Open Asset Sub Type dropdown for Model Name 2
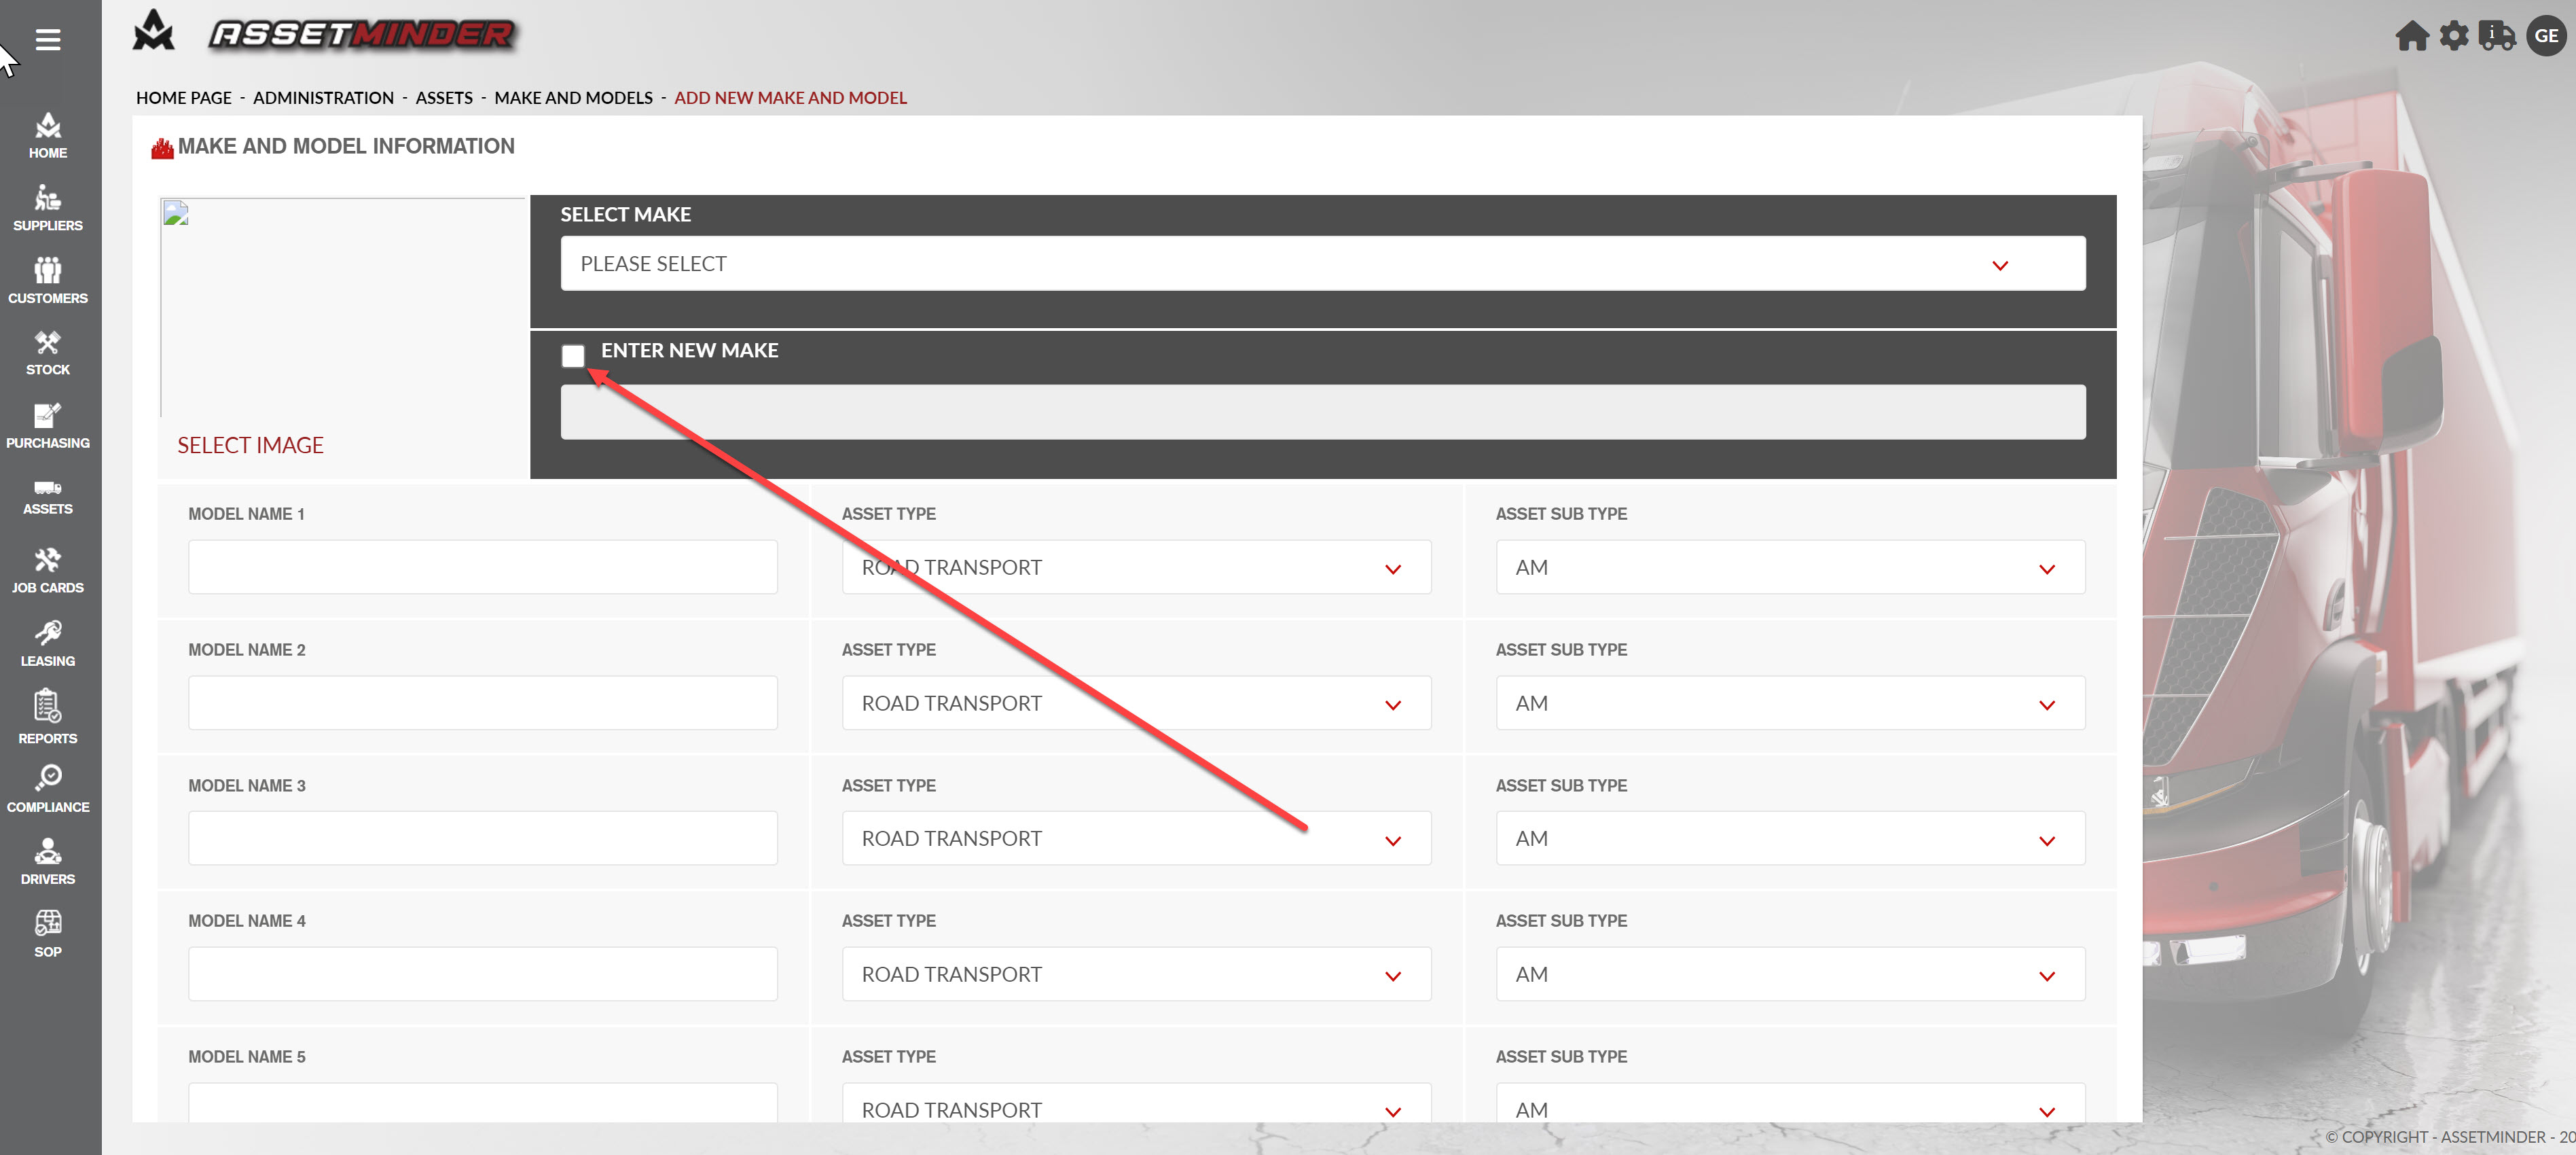The height and width of the screenshot is (1155, 2576). 1789,703
